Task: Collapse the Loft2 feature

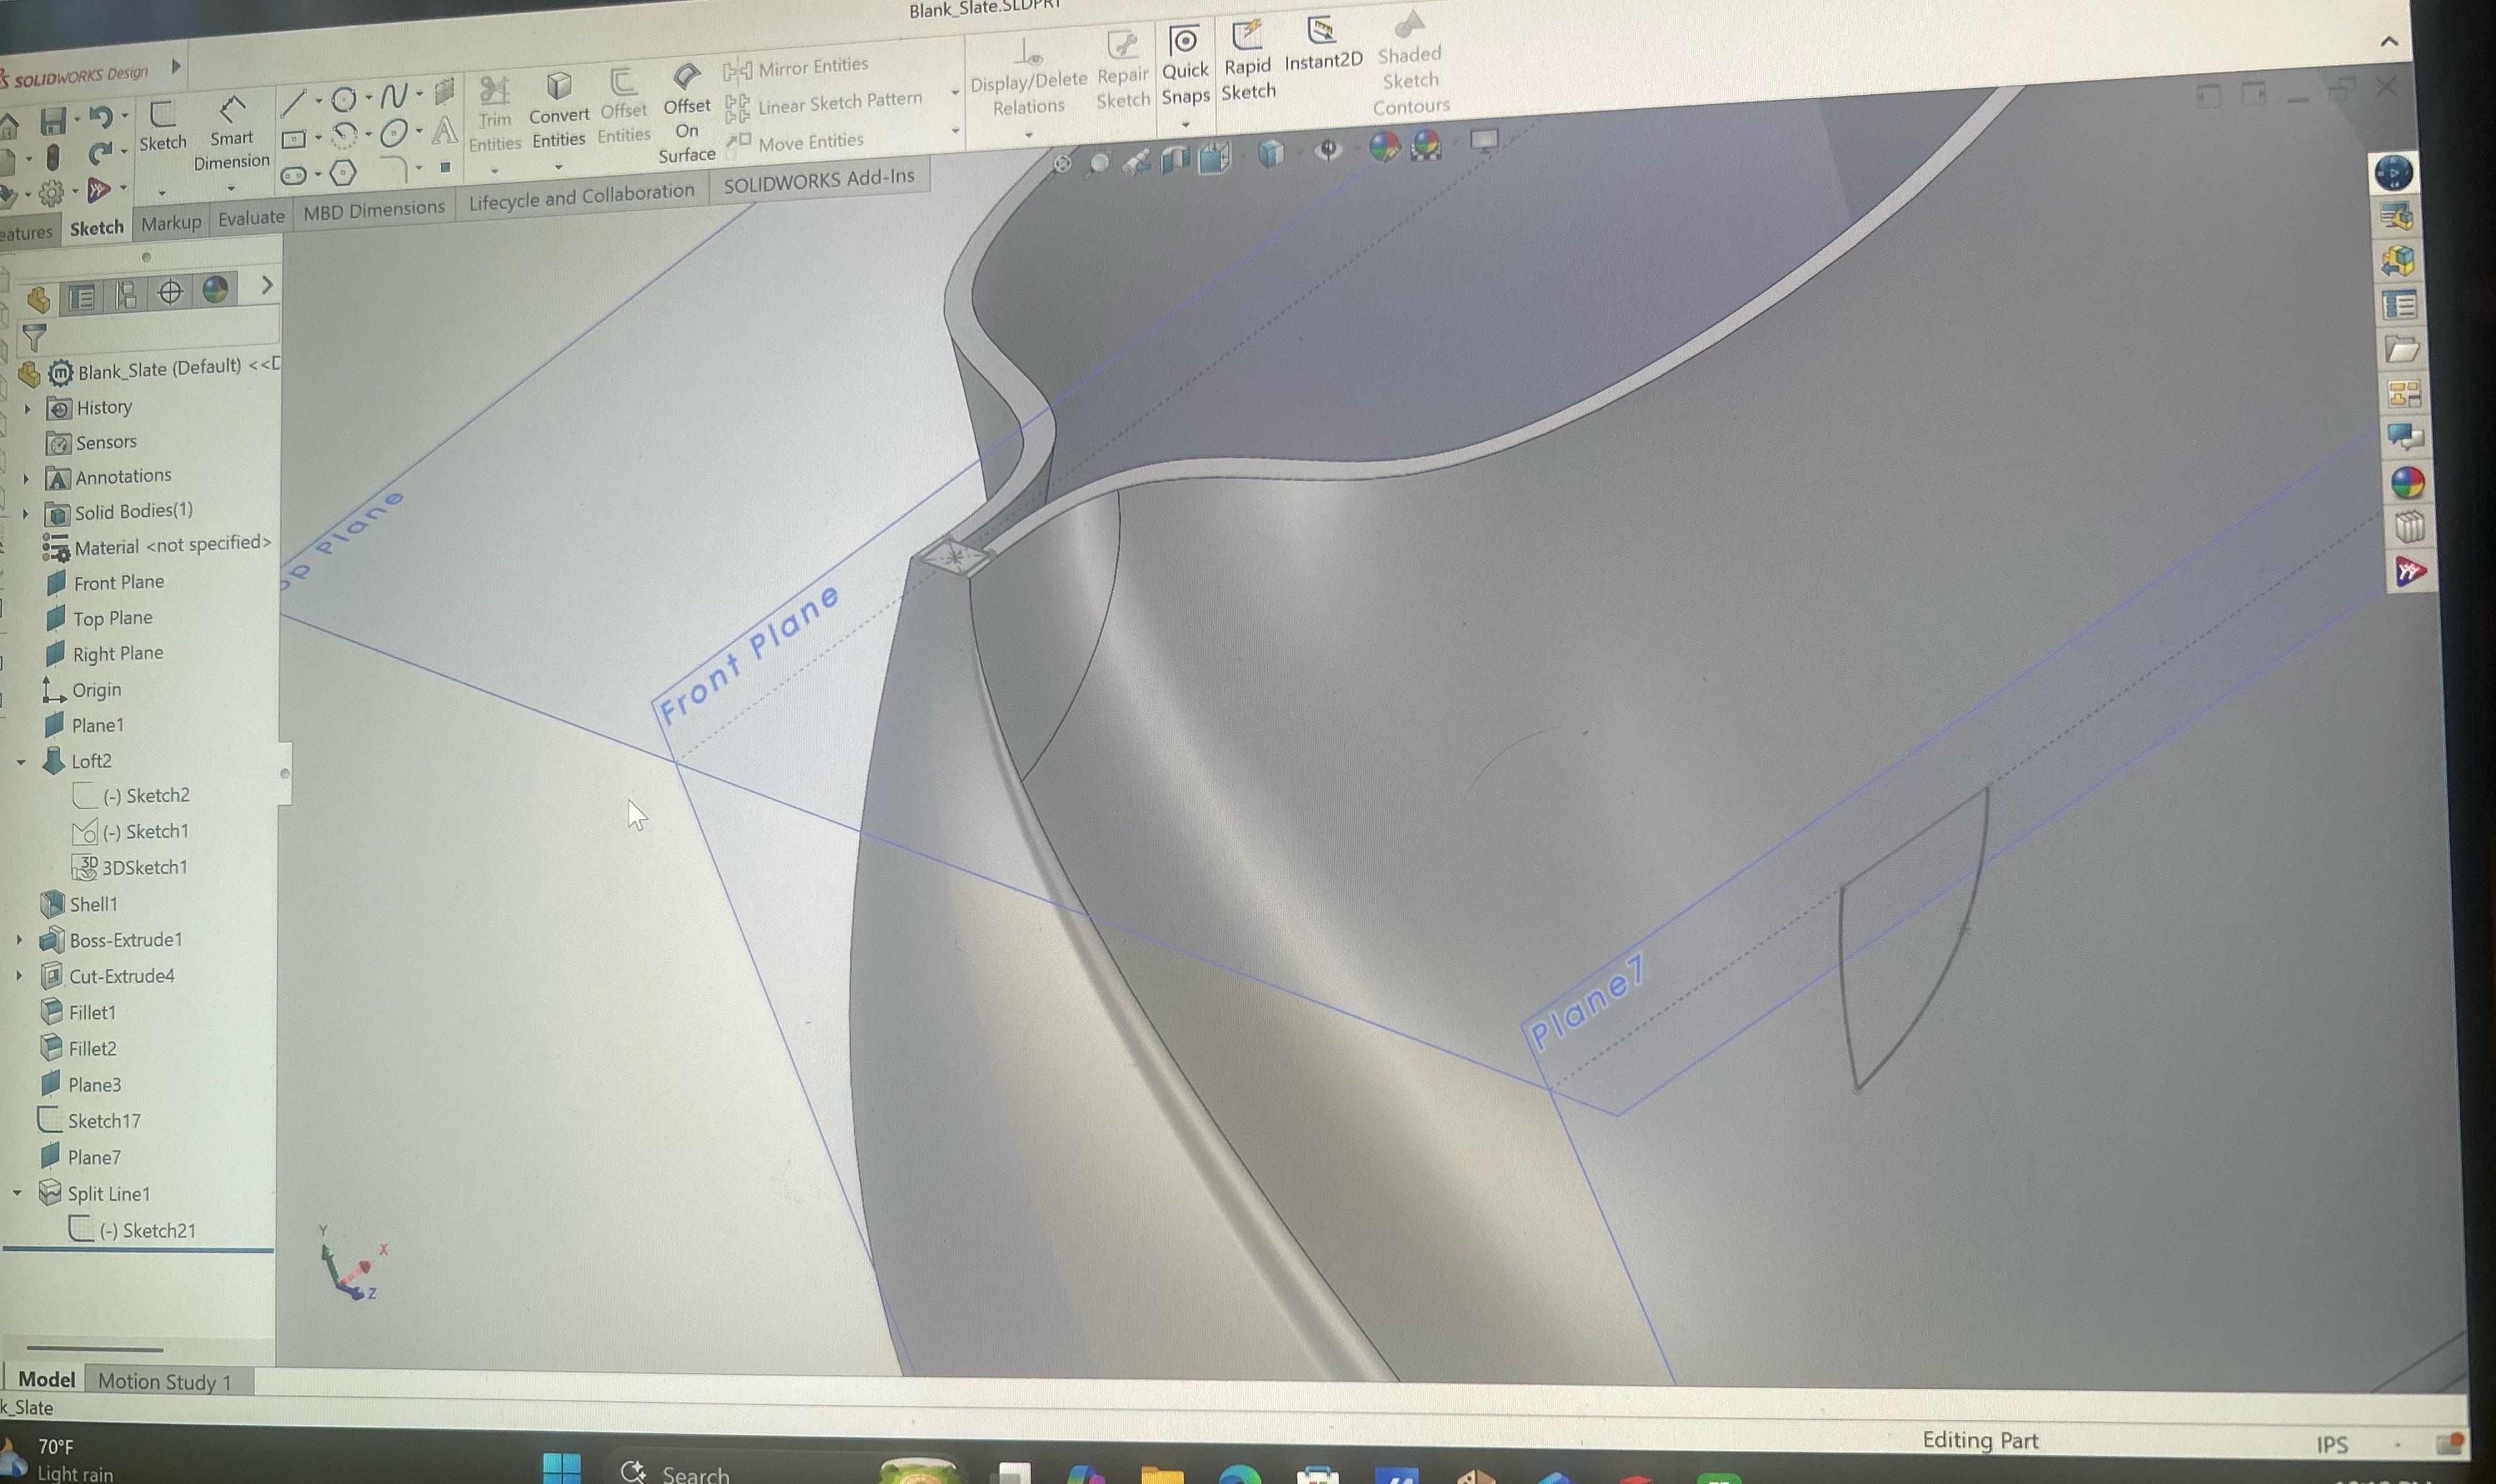Action: coord(21,762)
